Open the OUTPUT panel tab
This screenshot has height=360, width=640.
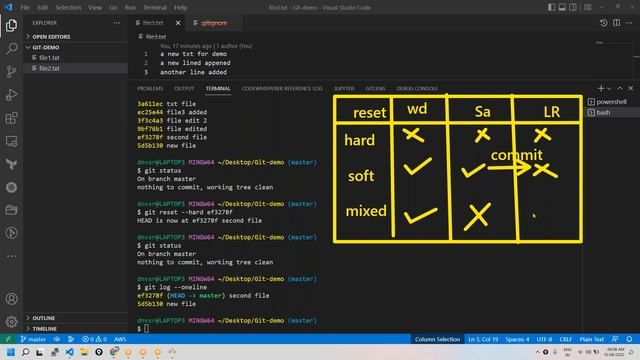tap(184, 89)
